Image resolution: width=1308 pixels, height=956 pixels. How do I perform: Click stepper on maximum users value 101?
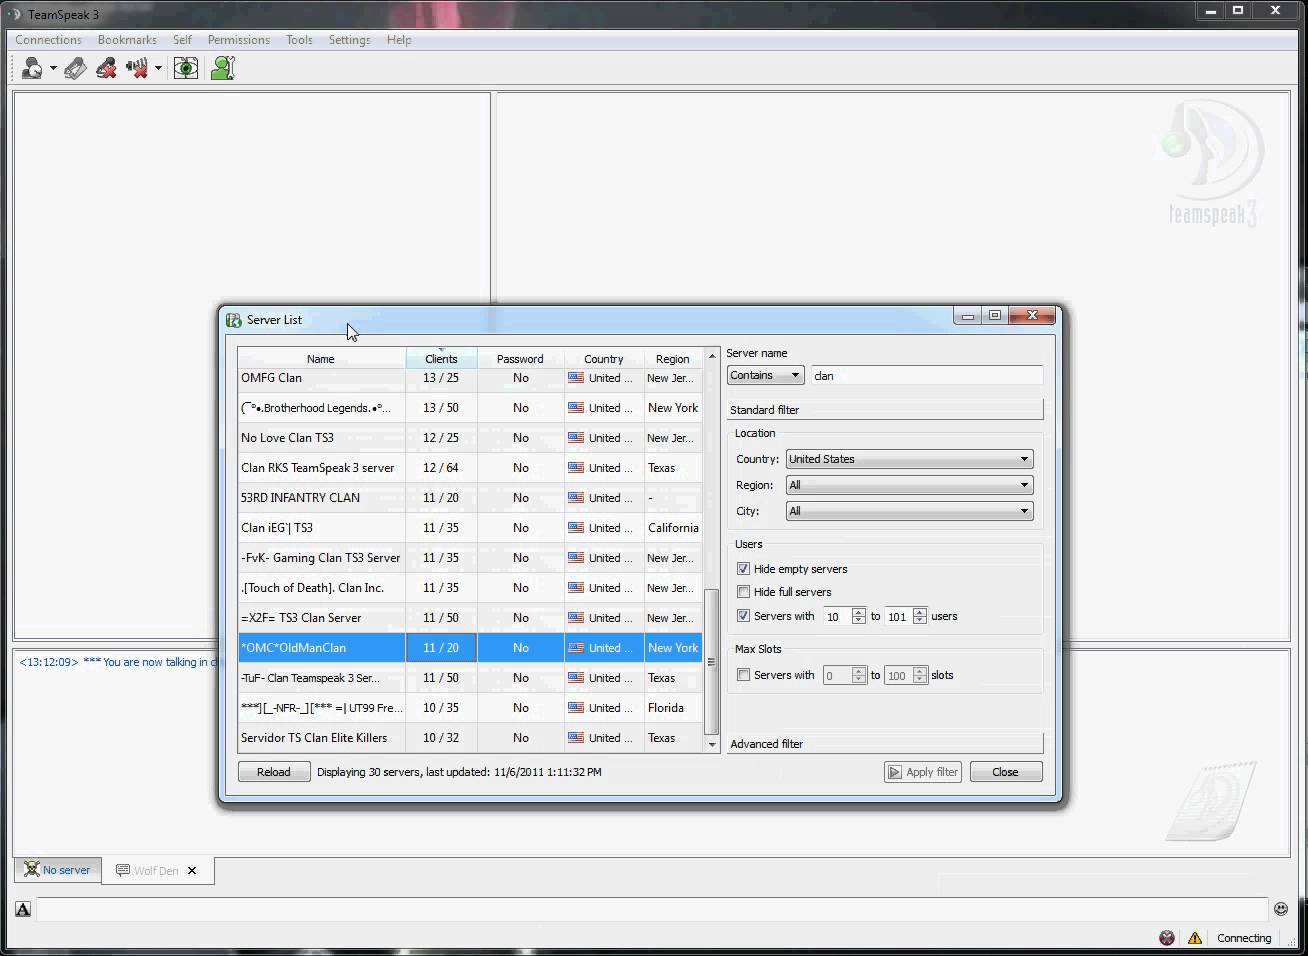click(920, 617)
